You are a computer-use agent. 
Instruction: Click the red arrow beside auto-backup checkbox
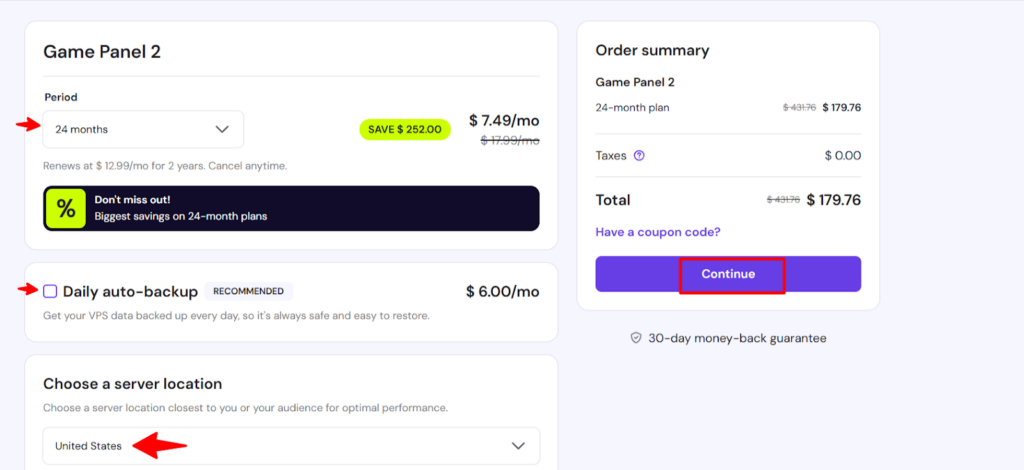point(26,290)
